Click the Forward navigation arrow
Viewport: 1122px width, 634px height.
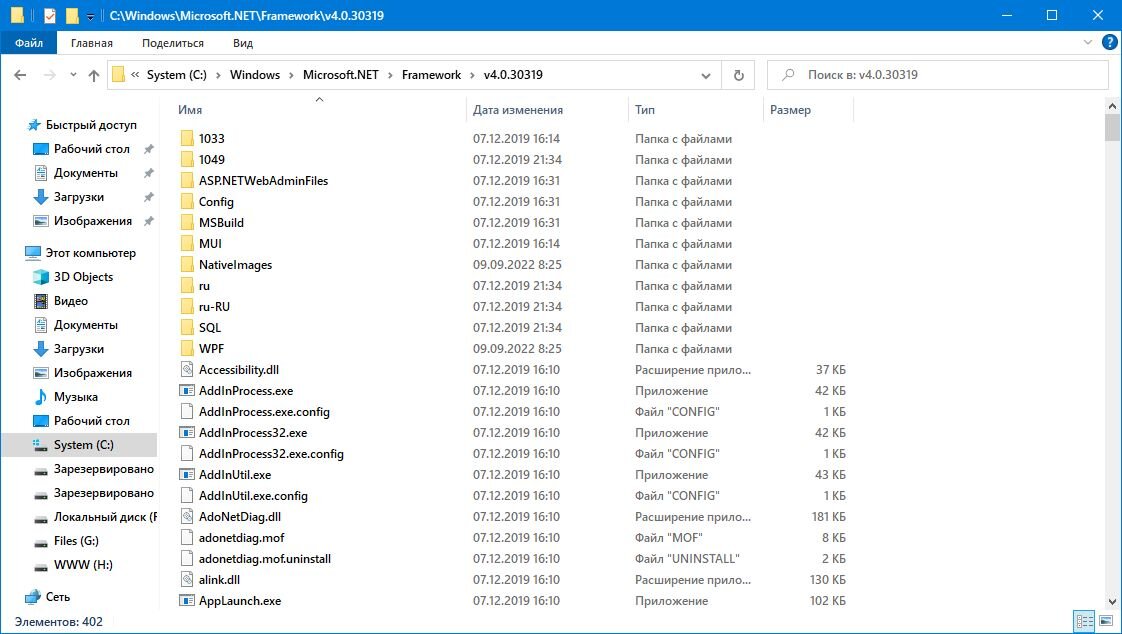49,74
